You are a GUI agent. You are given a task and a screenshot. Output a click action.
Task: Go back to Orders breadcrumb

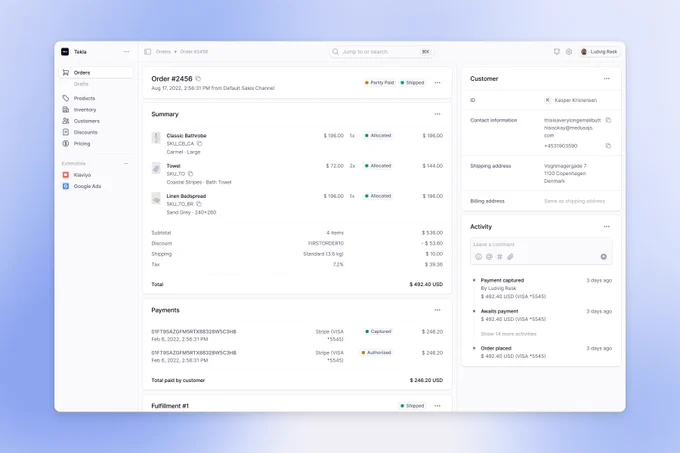163,52
